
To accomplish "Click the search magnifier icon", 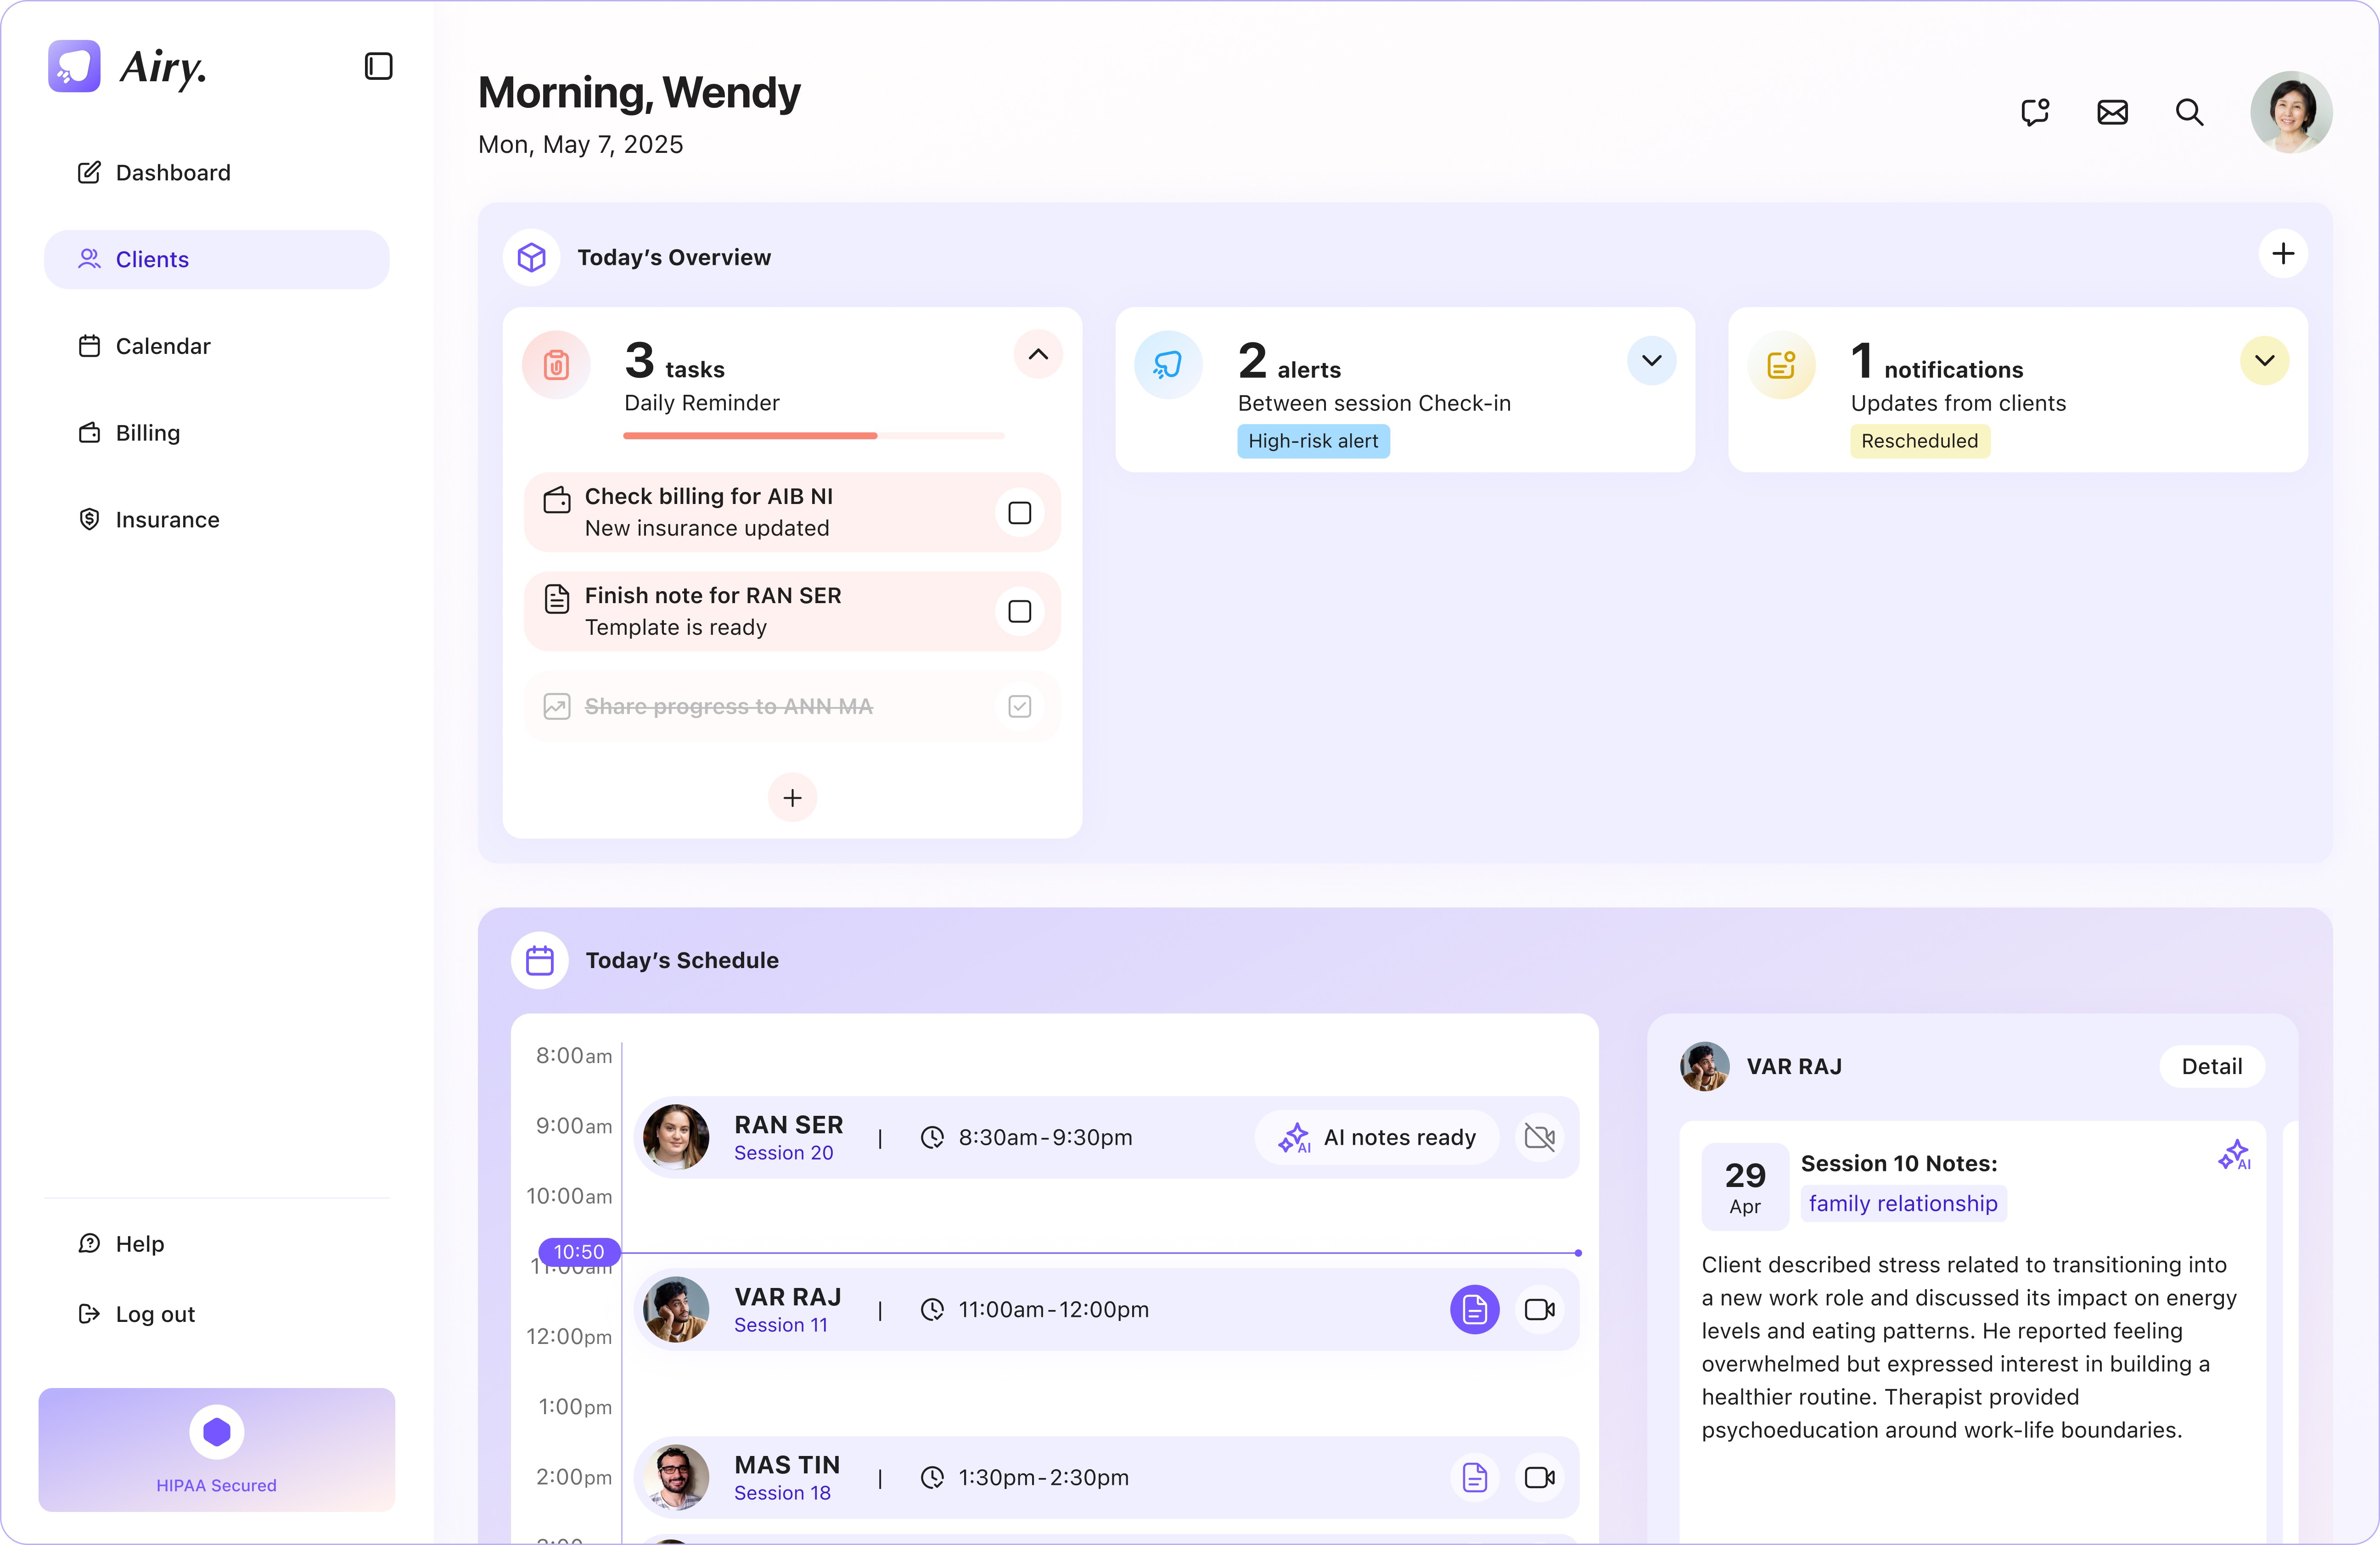I will pos(2189,112).
